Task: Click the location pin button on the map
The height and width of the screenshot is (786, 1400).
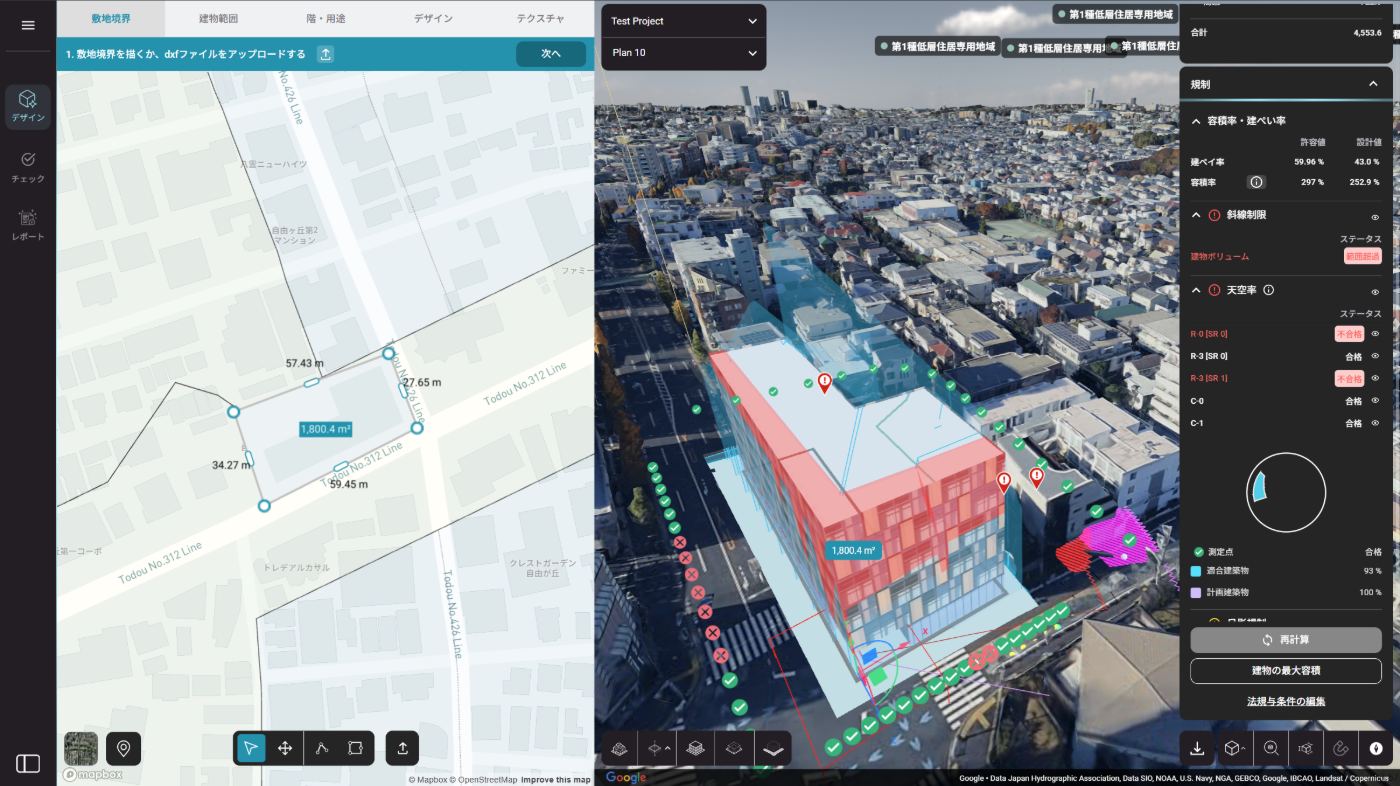Action: coord(123,748)
